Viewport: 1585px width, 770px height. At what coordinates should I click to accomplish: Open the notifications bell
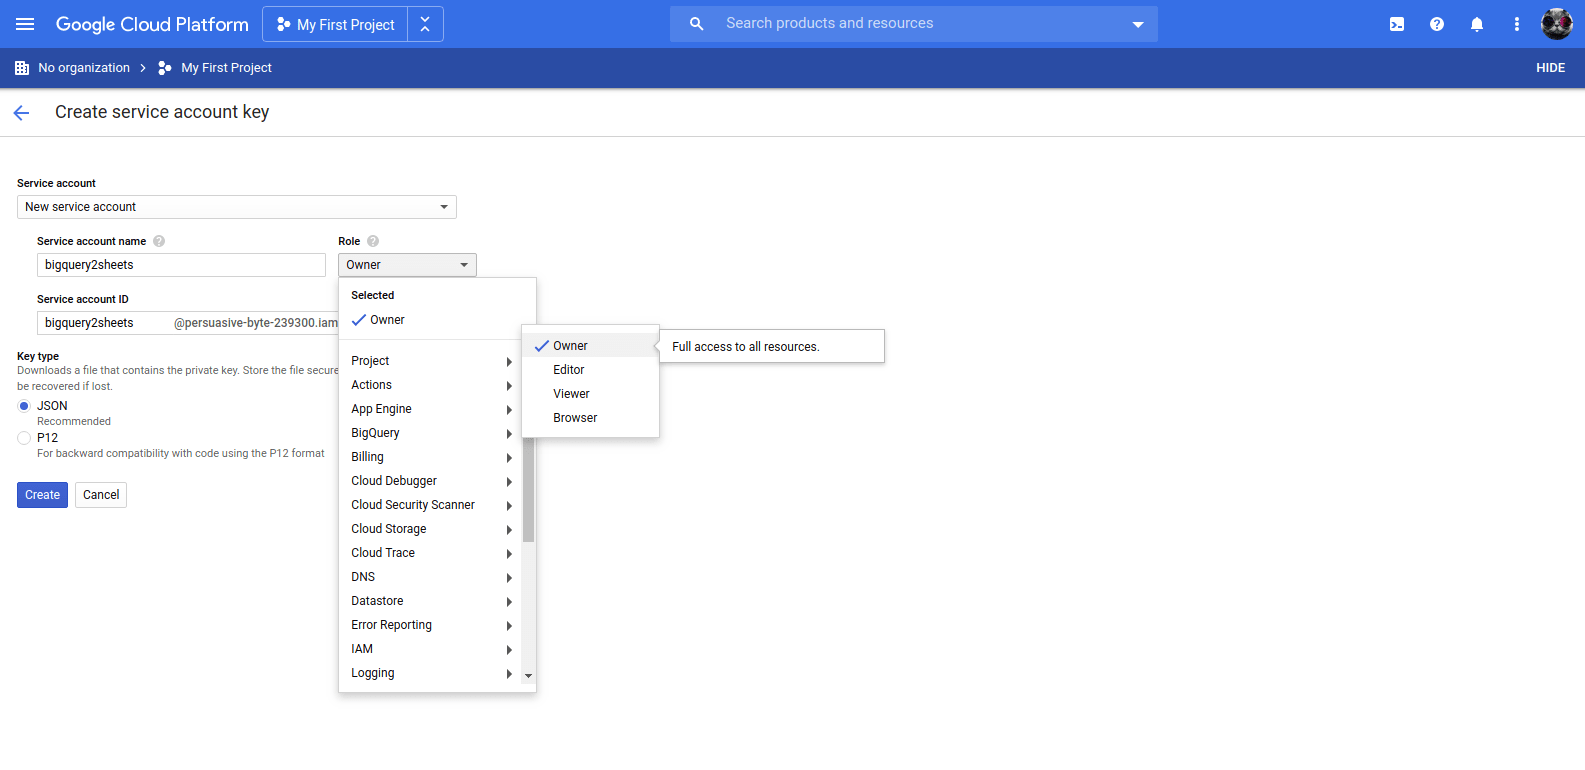click(x=1477, y=24)
